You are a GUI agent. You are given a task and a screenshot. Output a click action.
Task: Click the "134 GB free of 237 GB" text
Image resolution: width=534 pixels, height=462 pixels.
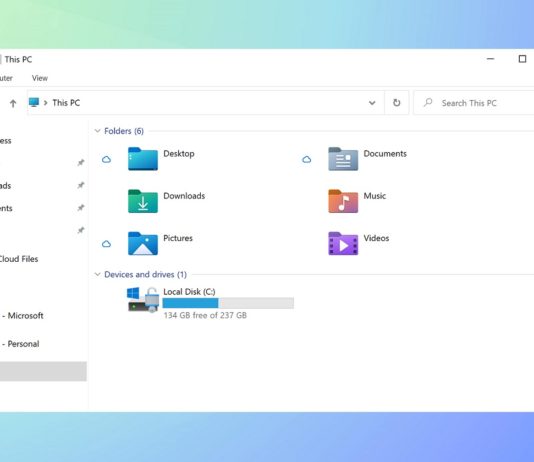[x=205, y=315]
